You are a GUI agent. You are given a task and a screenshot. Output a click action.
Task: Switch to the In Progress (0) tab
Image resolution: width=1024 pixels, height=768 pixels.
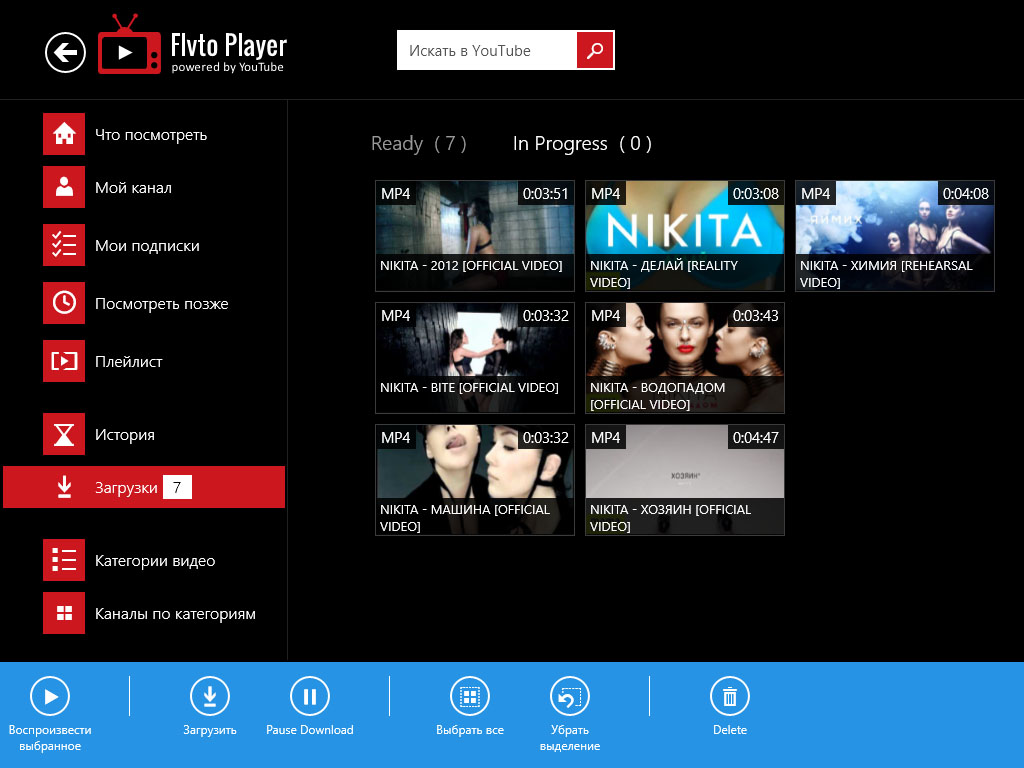tap(582, 144)
